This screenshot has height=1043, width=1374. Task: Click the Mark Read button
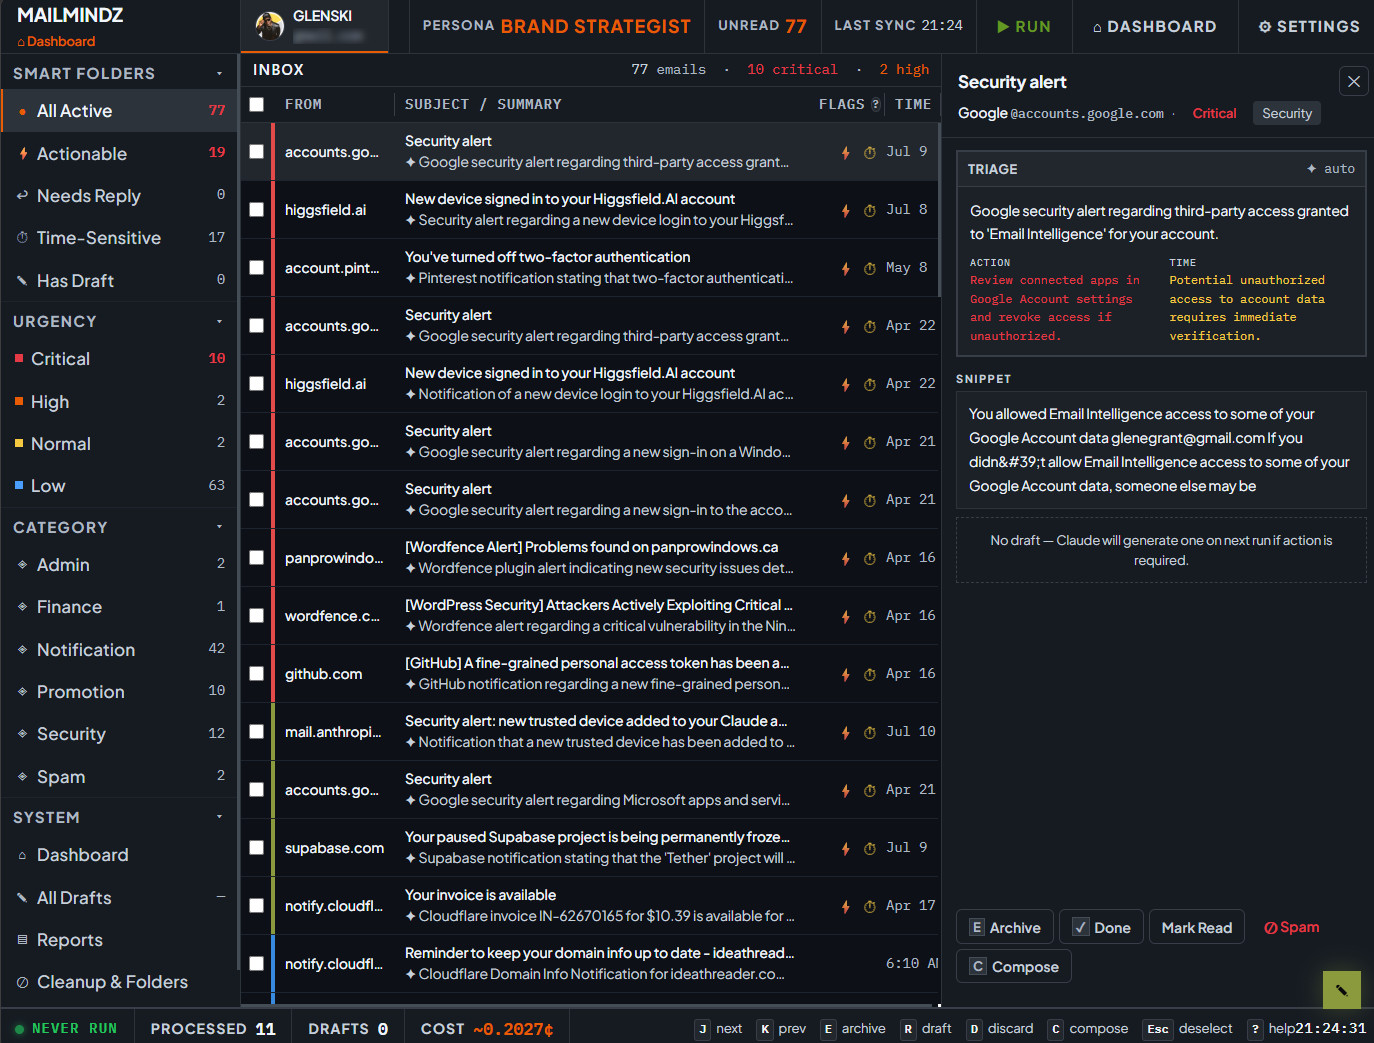pos(1196,928)
